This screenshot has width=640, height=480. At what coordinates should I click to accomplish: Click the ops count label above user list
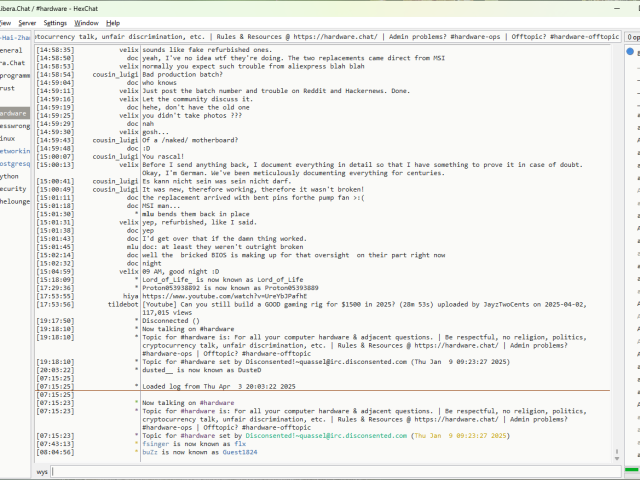click(632, 37)
